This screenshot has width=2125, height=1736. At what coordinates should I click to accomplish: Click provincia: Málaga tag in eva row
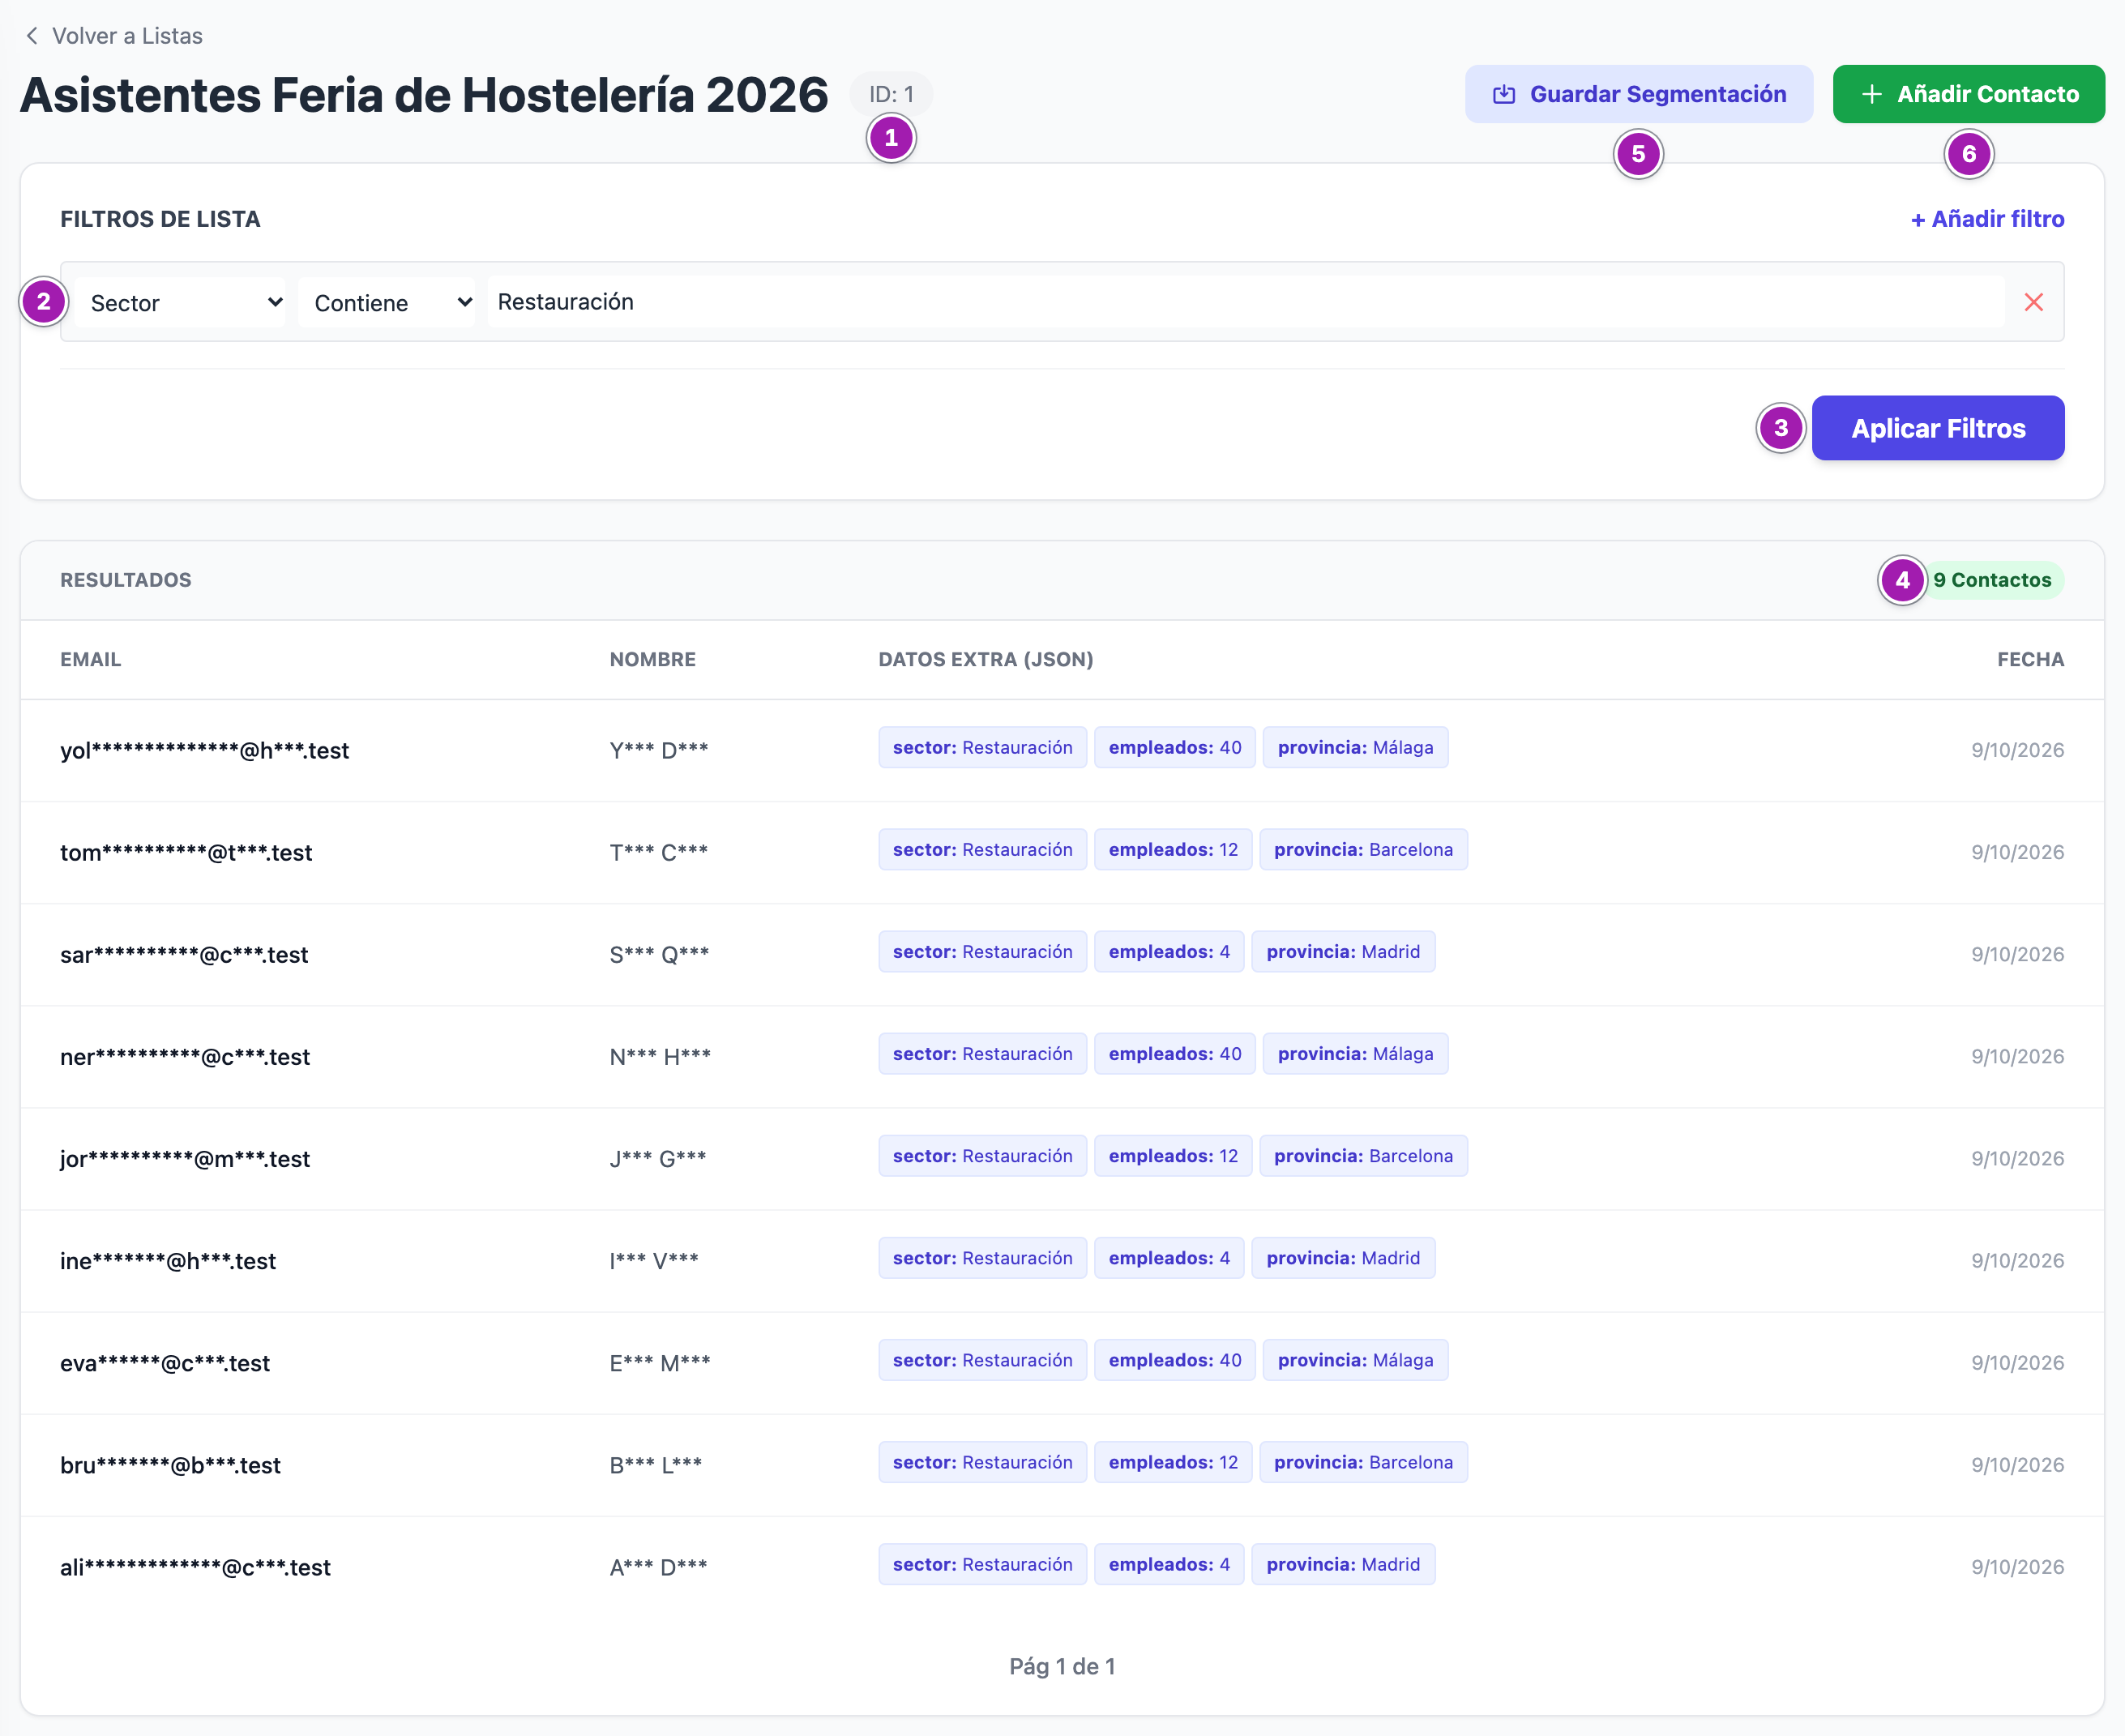(1355, 1359)
